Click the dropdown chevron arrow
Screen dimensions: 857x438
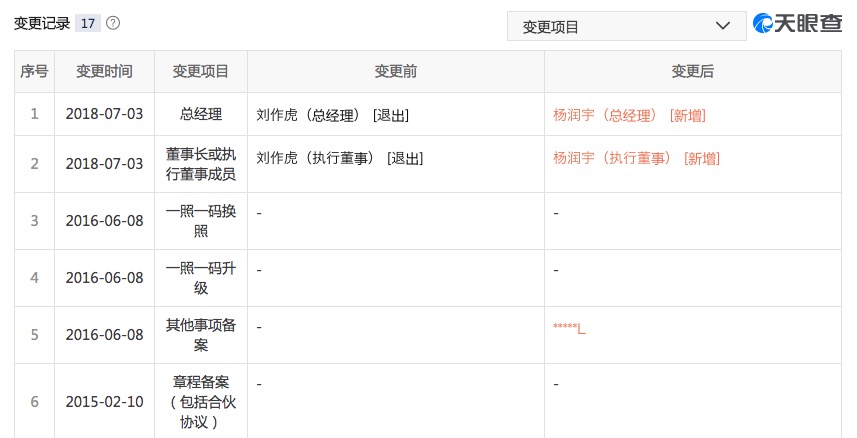pos(722,27)
